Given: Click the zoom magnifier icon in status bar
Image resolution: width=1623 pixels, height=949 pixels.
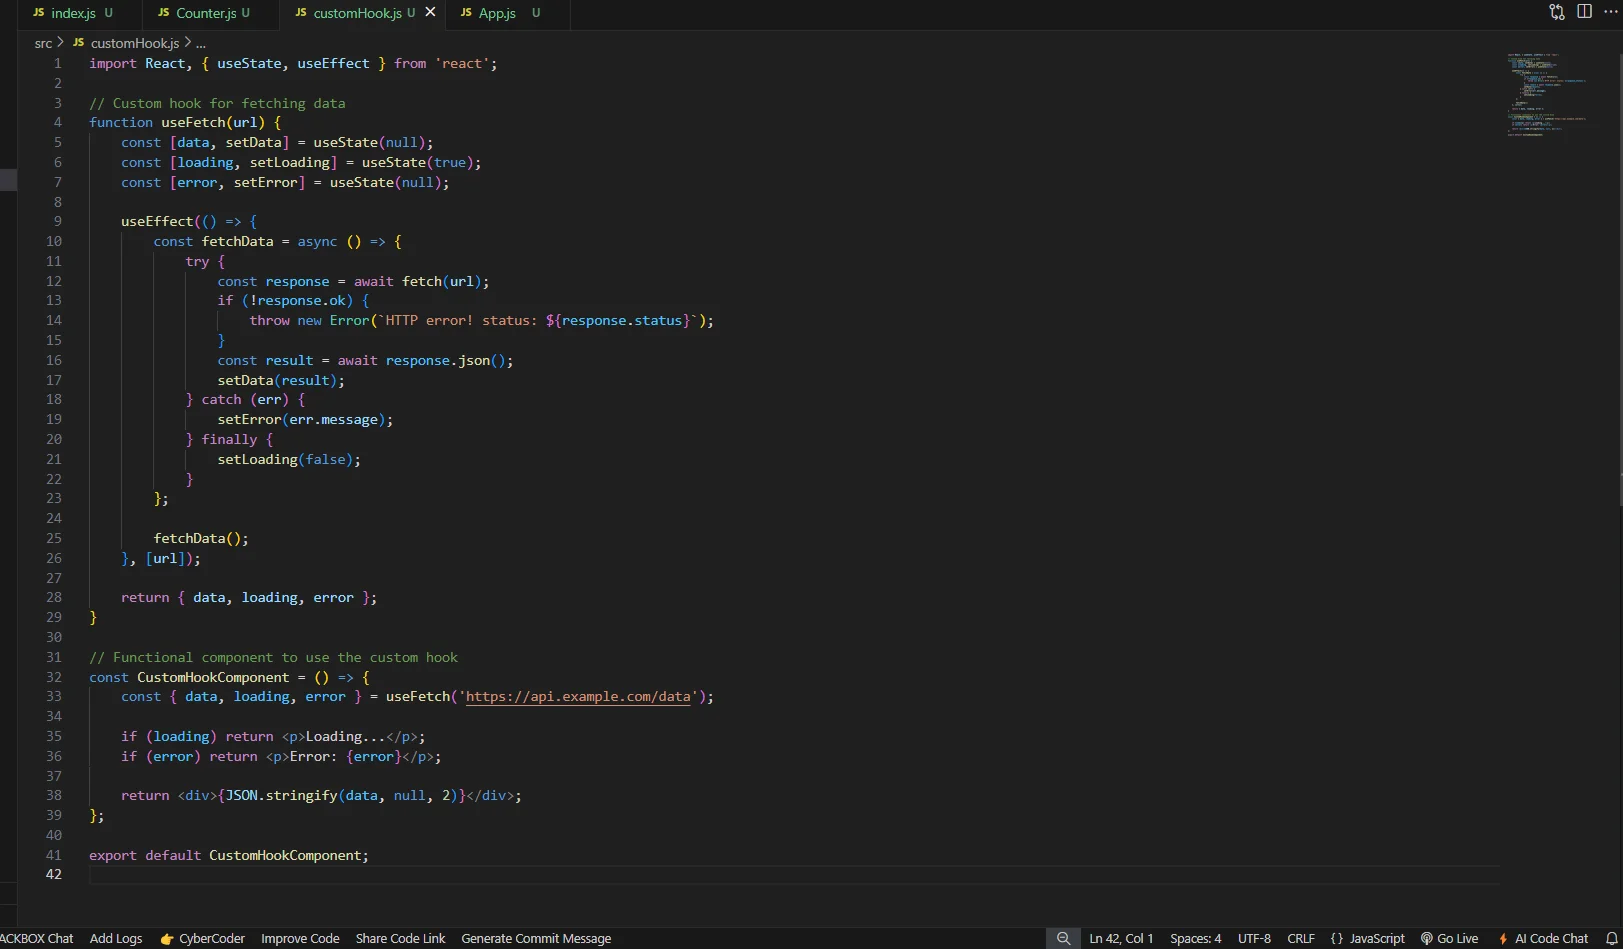Looking at the screenshot, I should [1063, 938].
